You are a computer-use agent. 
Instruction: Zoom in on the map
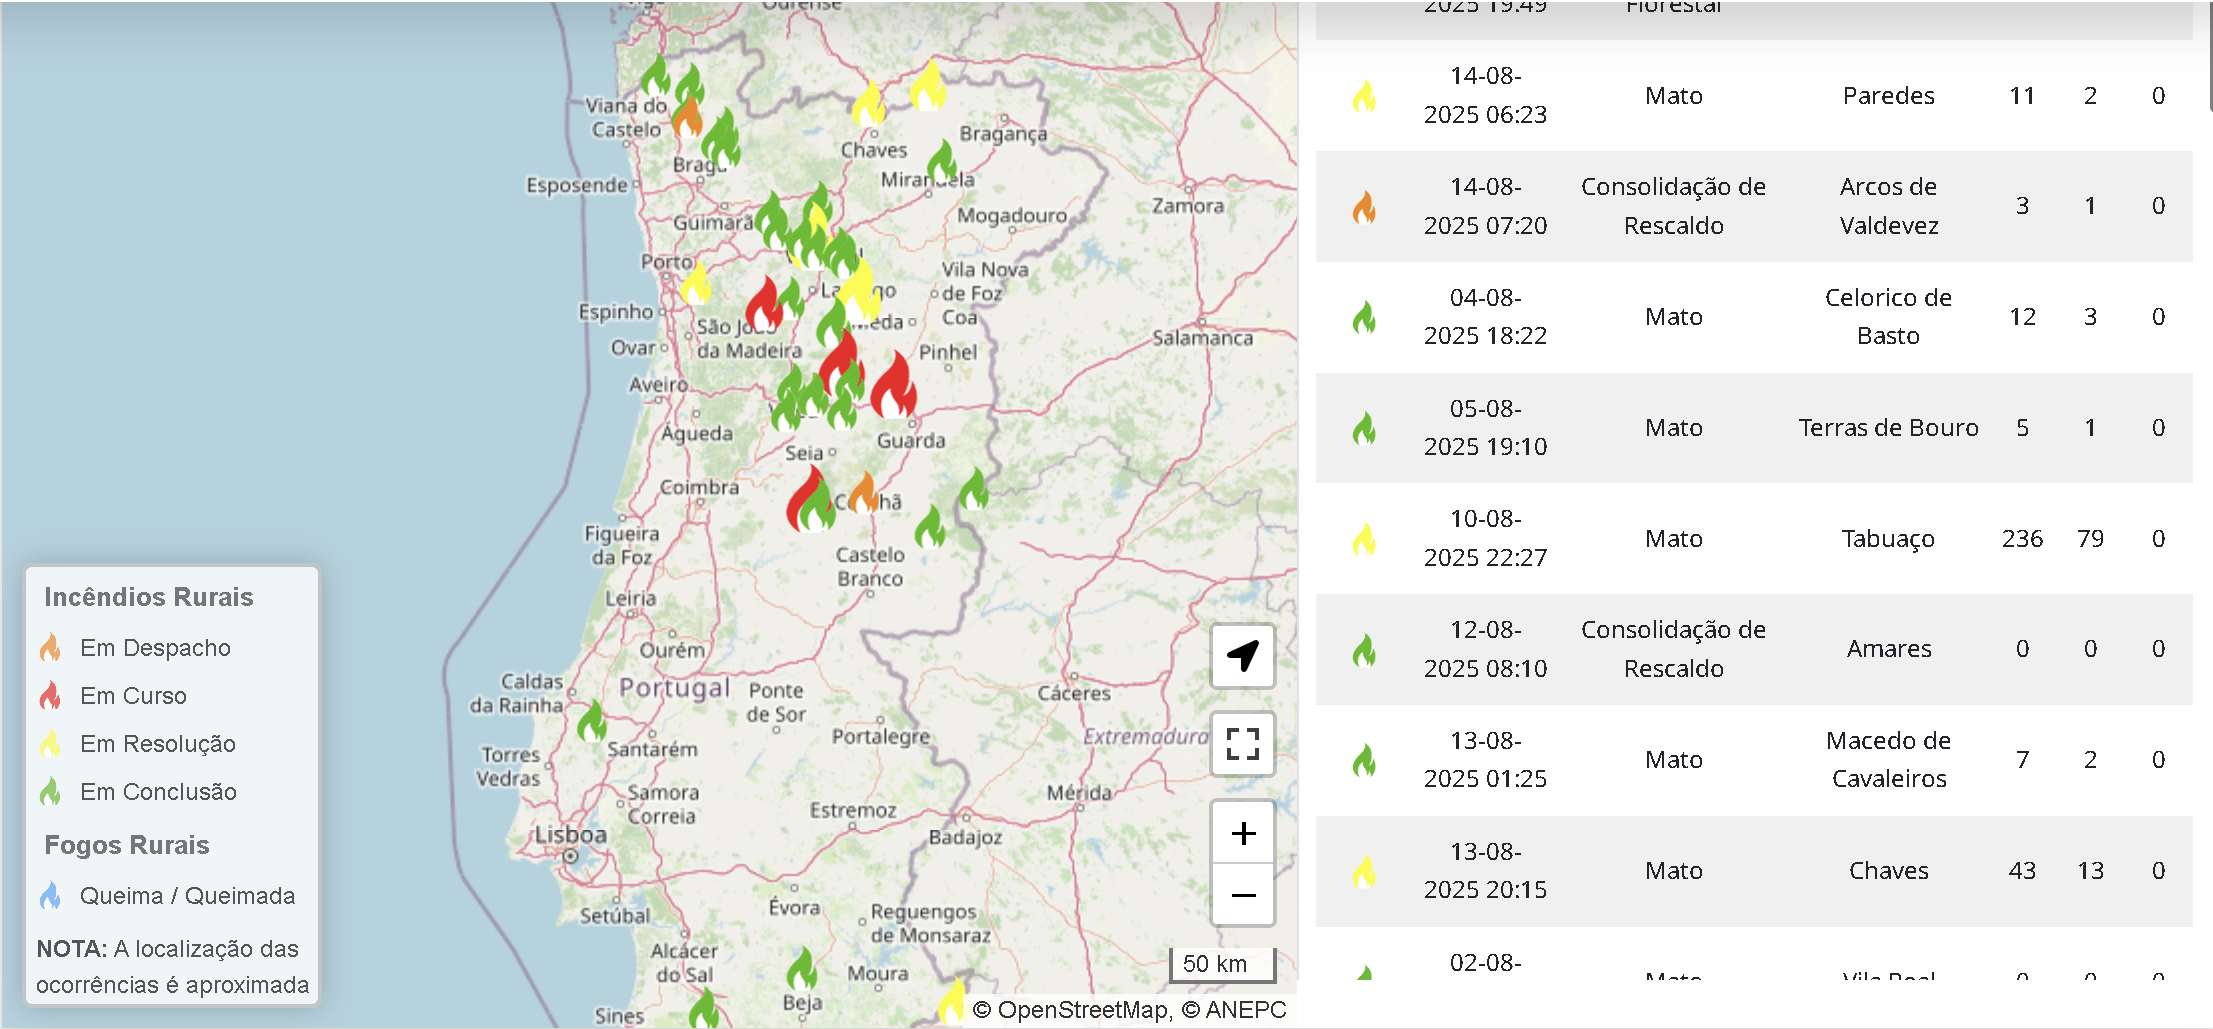(x=1242, y=833)
